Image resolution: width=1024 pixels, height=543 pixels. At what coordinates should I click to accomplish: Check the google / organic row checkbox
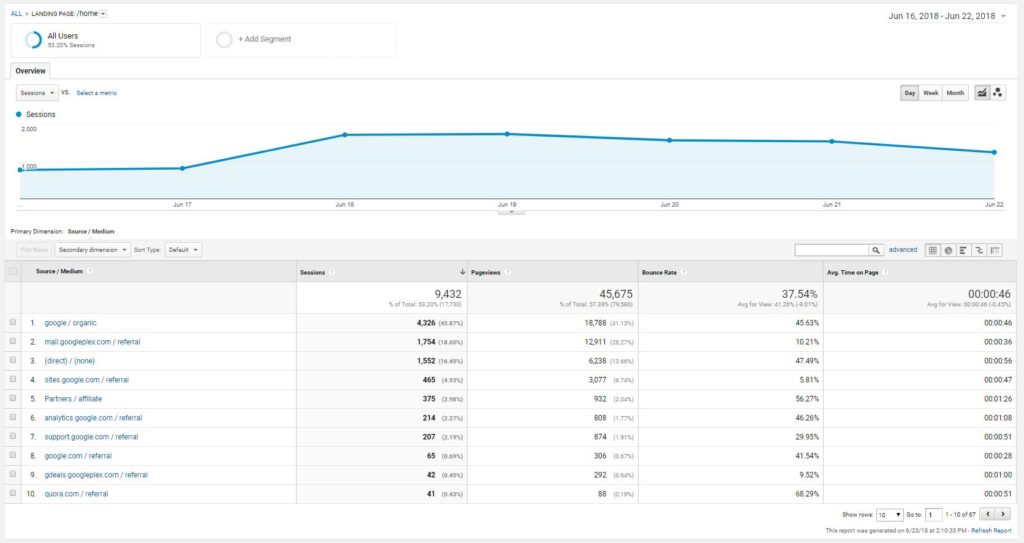point(13,322)
